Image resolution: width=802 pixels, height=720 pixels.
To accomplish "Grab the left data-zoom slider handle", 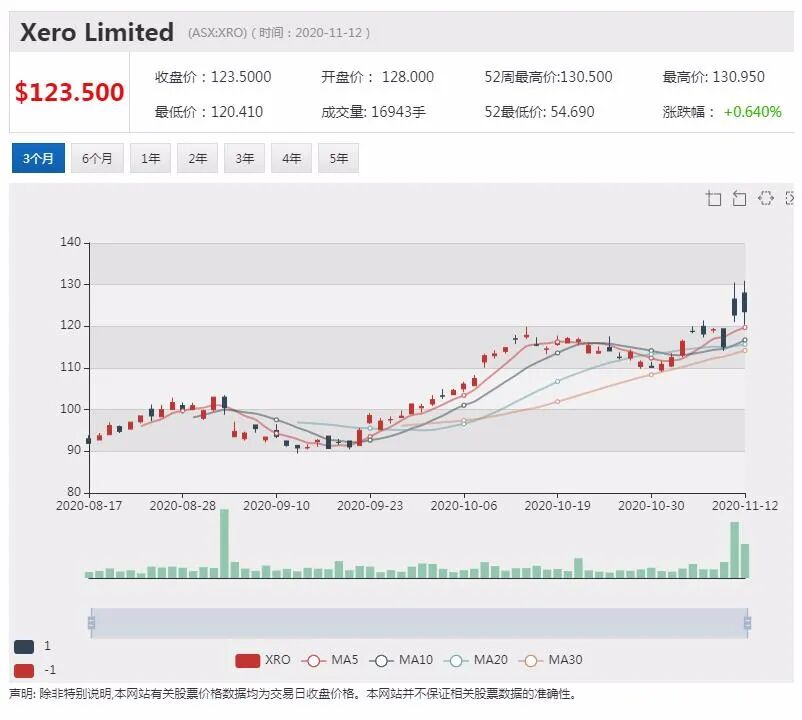I will coord(92,623).
